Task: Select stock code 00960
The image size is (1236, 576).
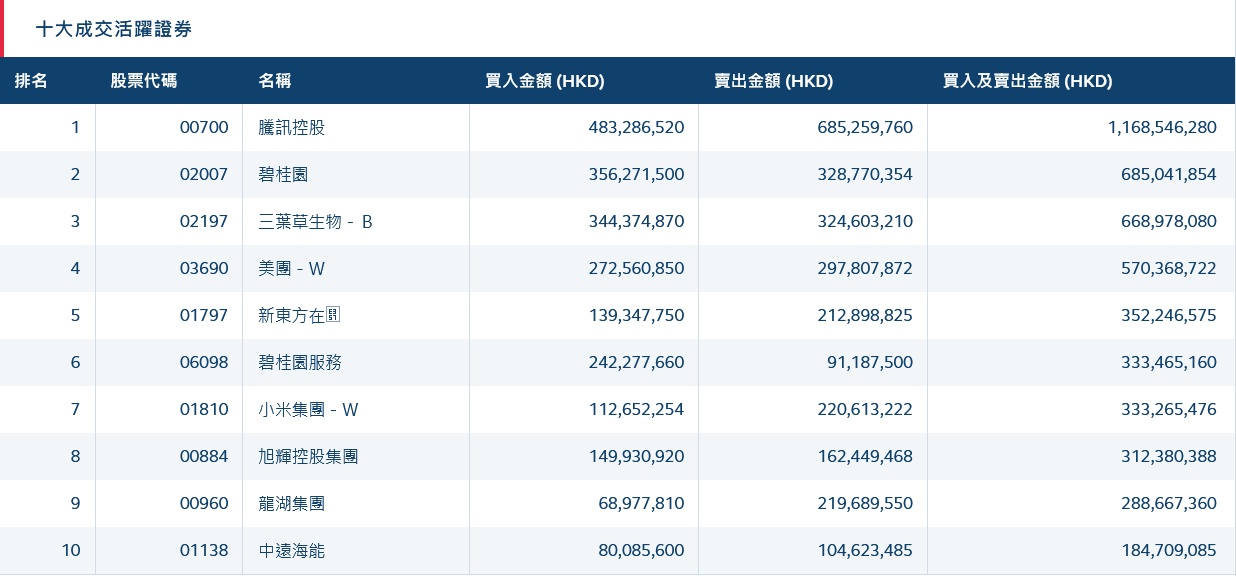Action: [x=204, y=504]
